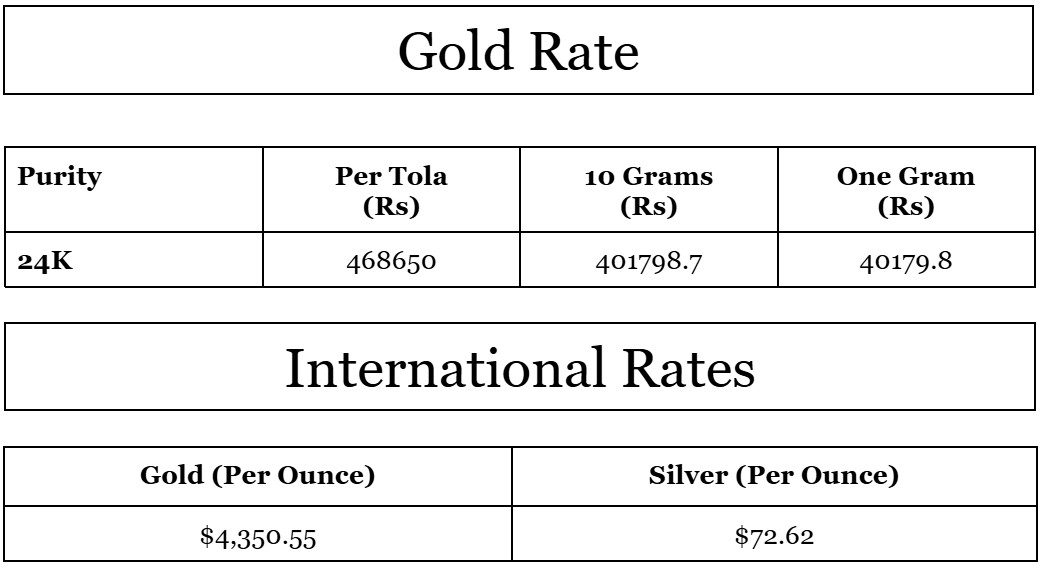The height and width of the screenshot is (568, 1039).
Task: Click the word Gold in the top heading
Action: click(x=454, y=51)
